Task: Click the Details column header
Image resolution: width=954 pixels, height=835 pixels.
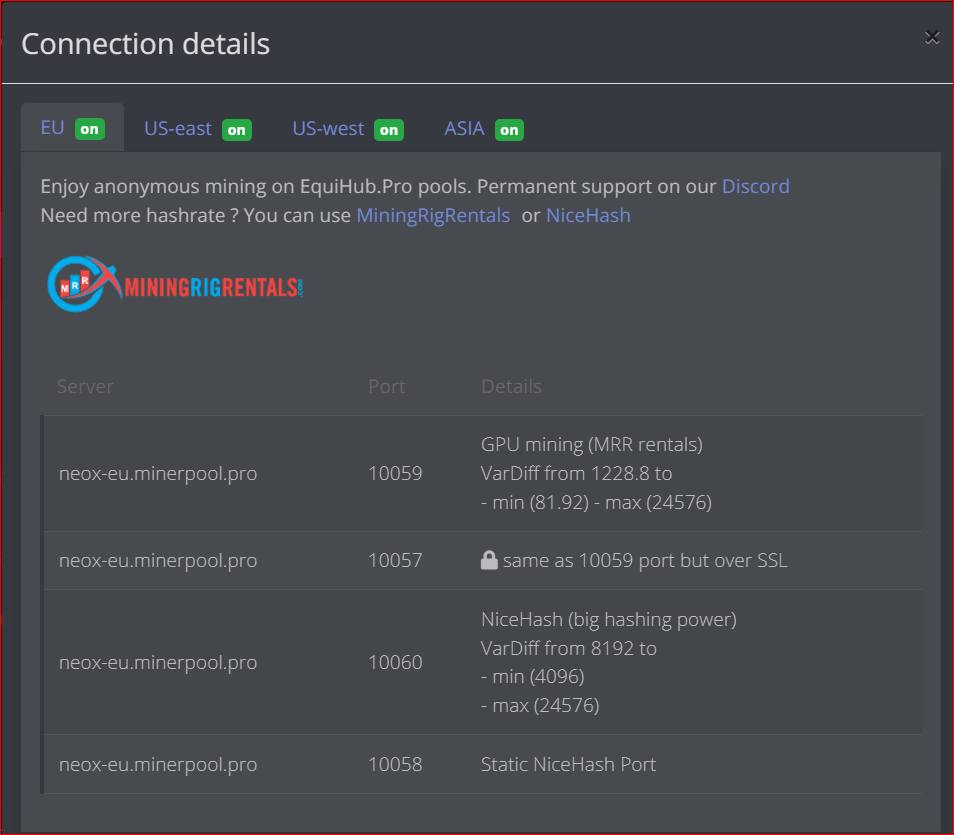Action: (511, 386)
